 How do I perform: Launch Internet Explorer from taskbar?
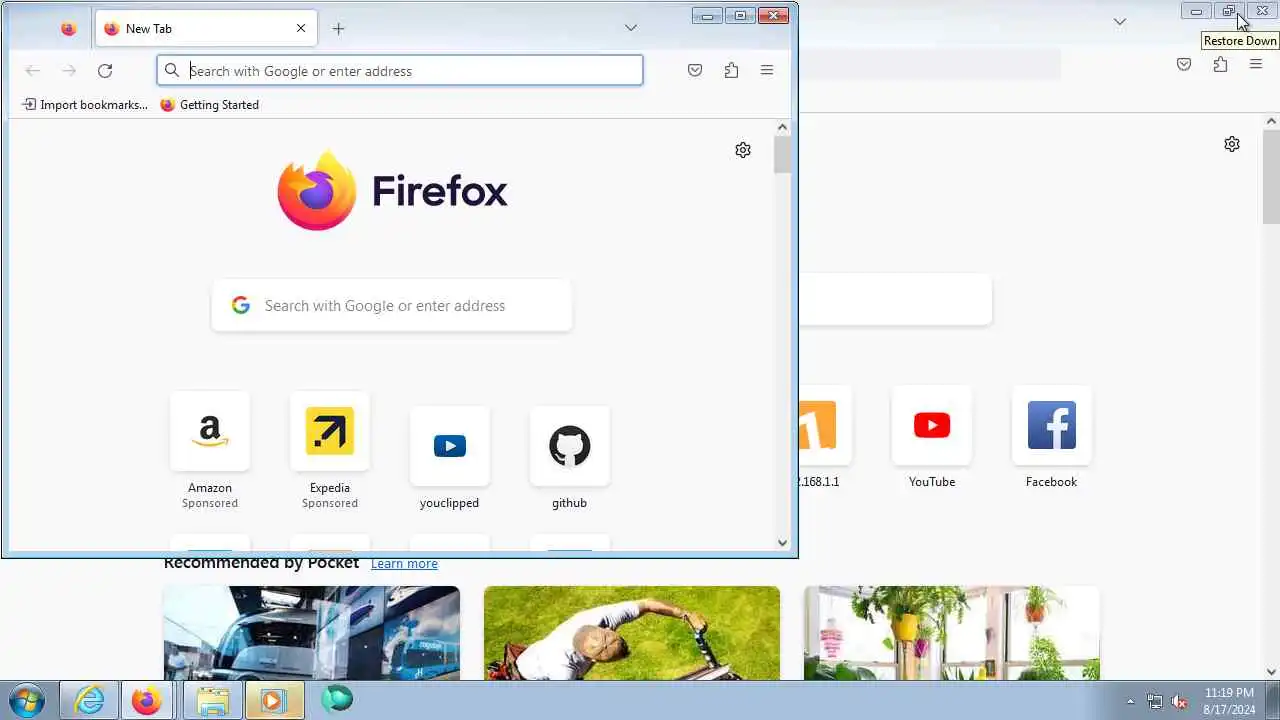89,700
